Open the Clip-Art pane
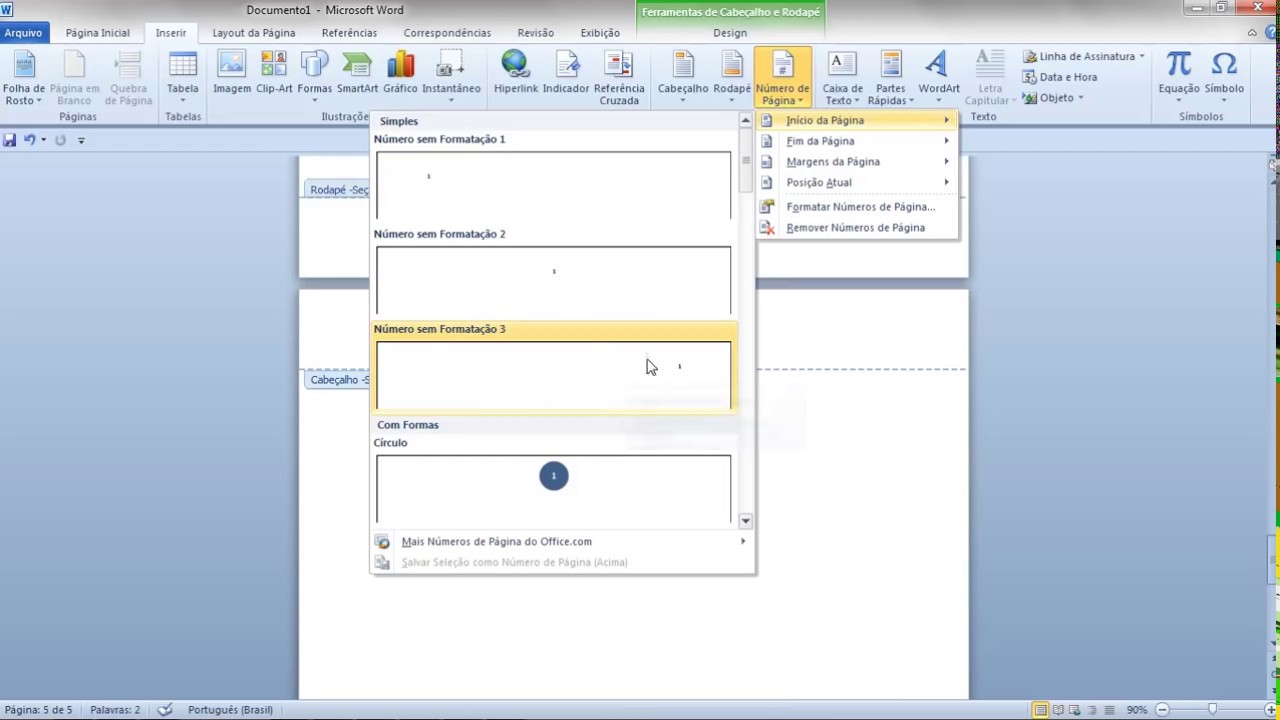1280x720 pixels. pos(274,73)
